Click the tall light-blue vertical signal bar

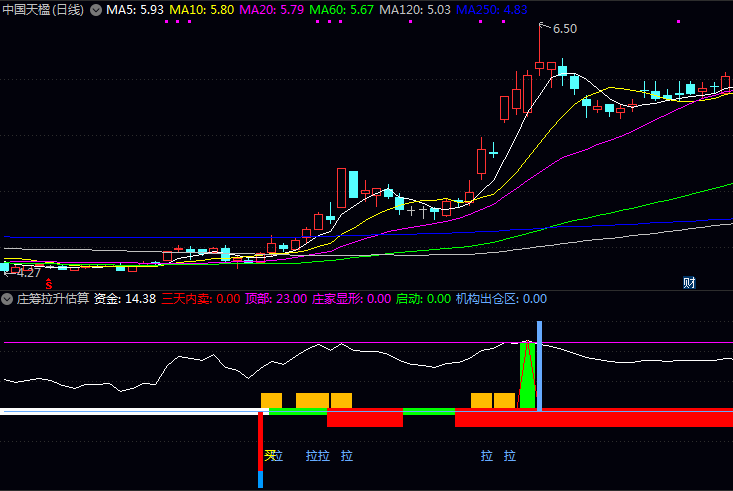point(540,366)
